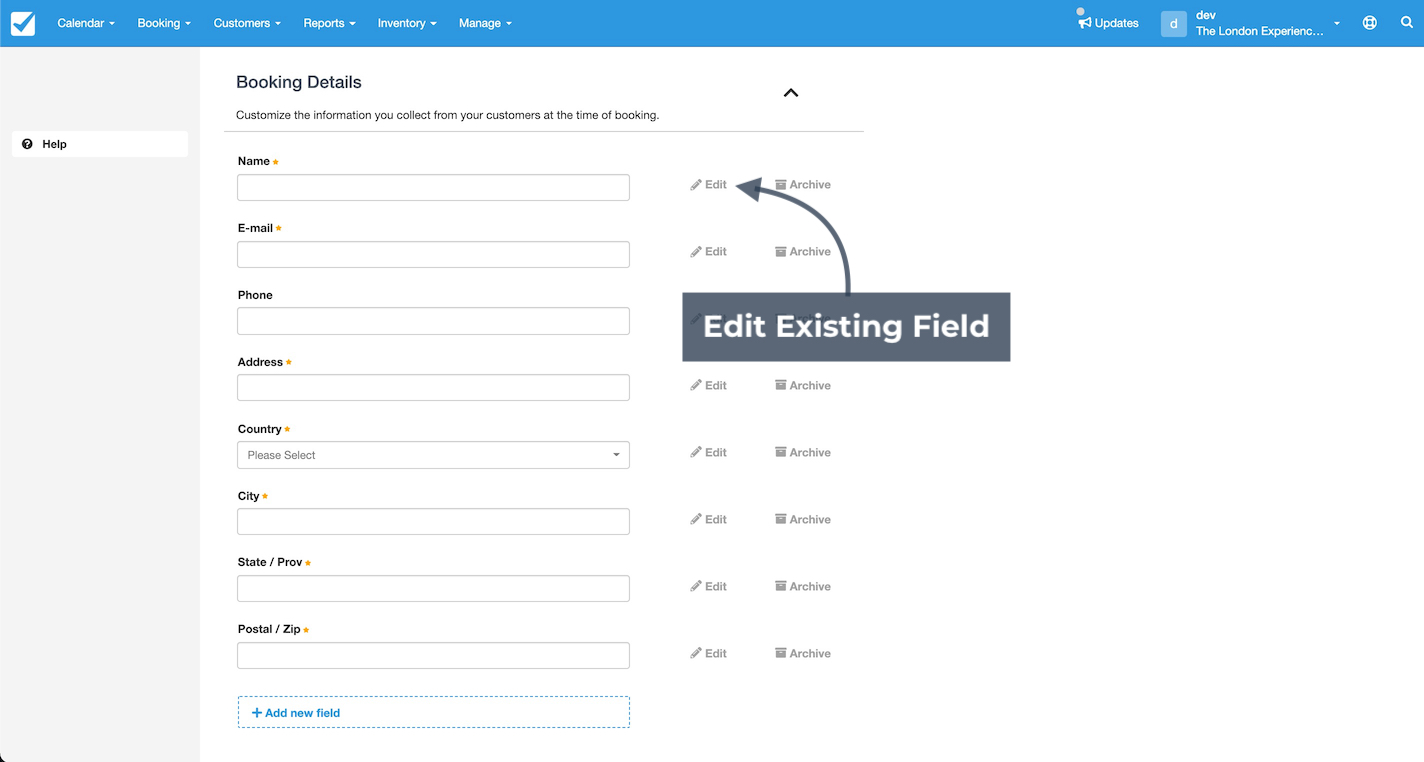Image resolution: width=1424 pixels, height=762 pixels.
Task: Edit the State / Prov field
Action: coord(708,587)
